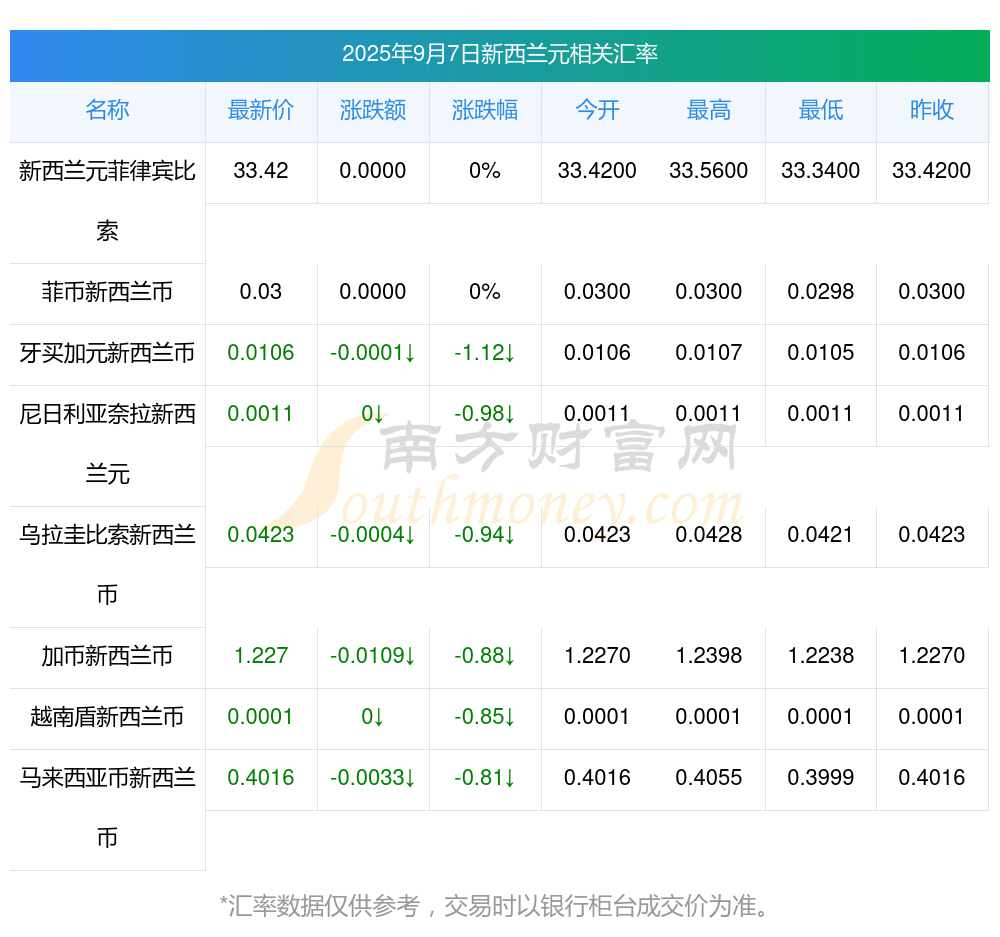Select the 乌拉圭比索新西兰币 row name

pos(107,564)
